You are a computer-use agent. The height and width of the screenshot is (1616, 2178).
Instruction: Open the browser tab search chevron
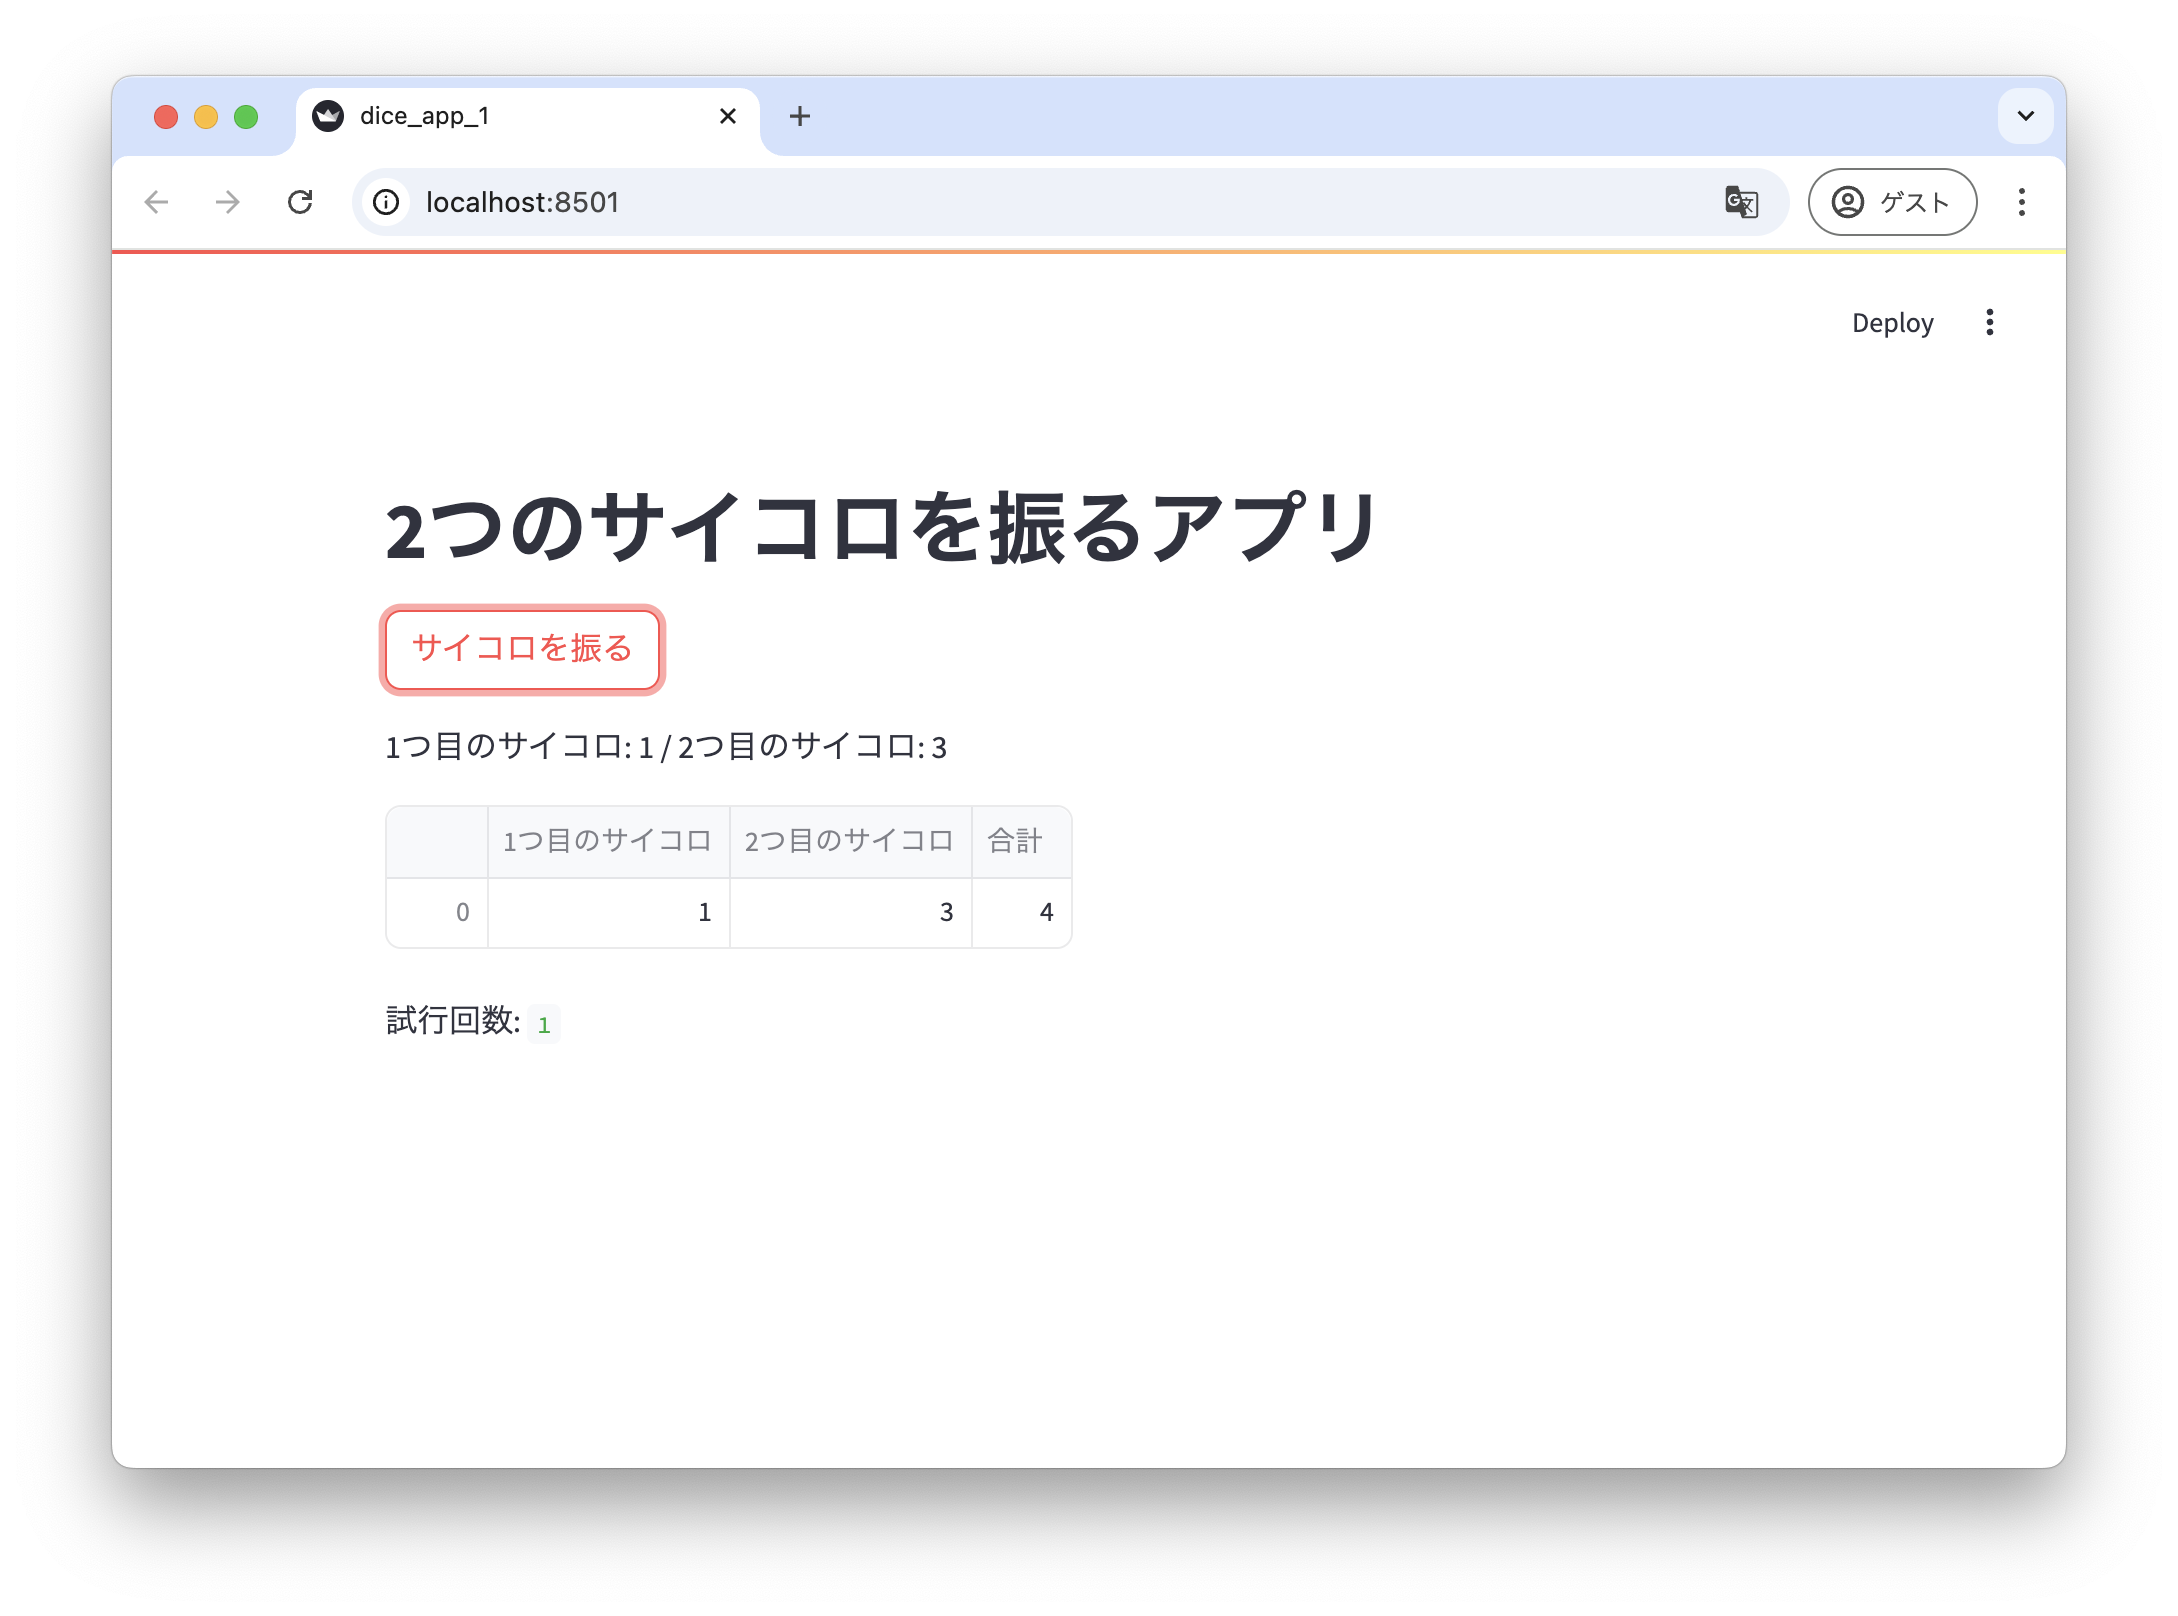pyautogui.click(x=2026, y=115)
